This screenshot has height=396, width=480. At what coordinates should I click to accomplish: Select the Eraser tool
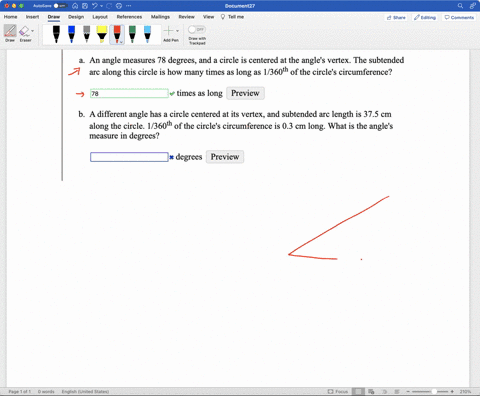(24, 33)
